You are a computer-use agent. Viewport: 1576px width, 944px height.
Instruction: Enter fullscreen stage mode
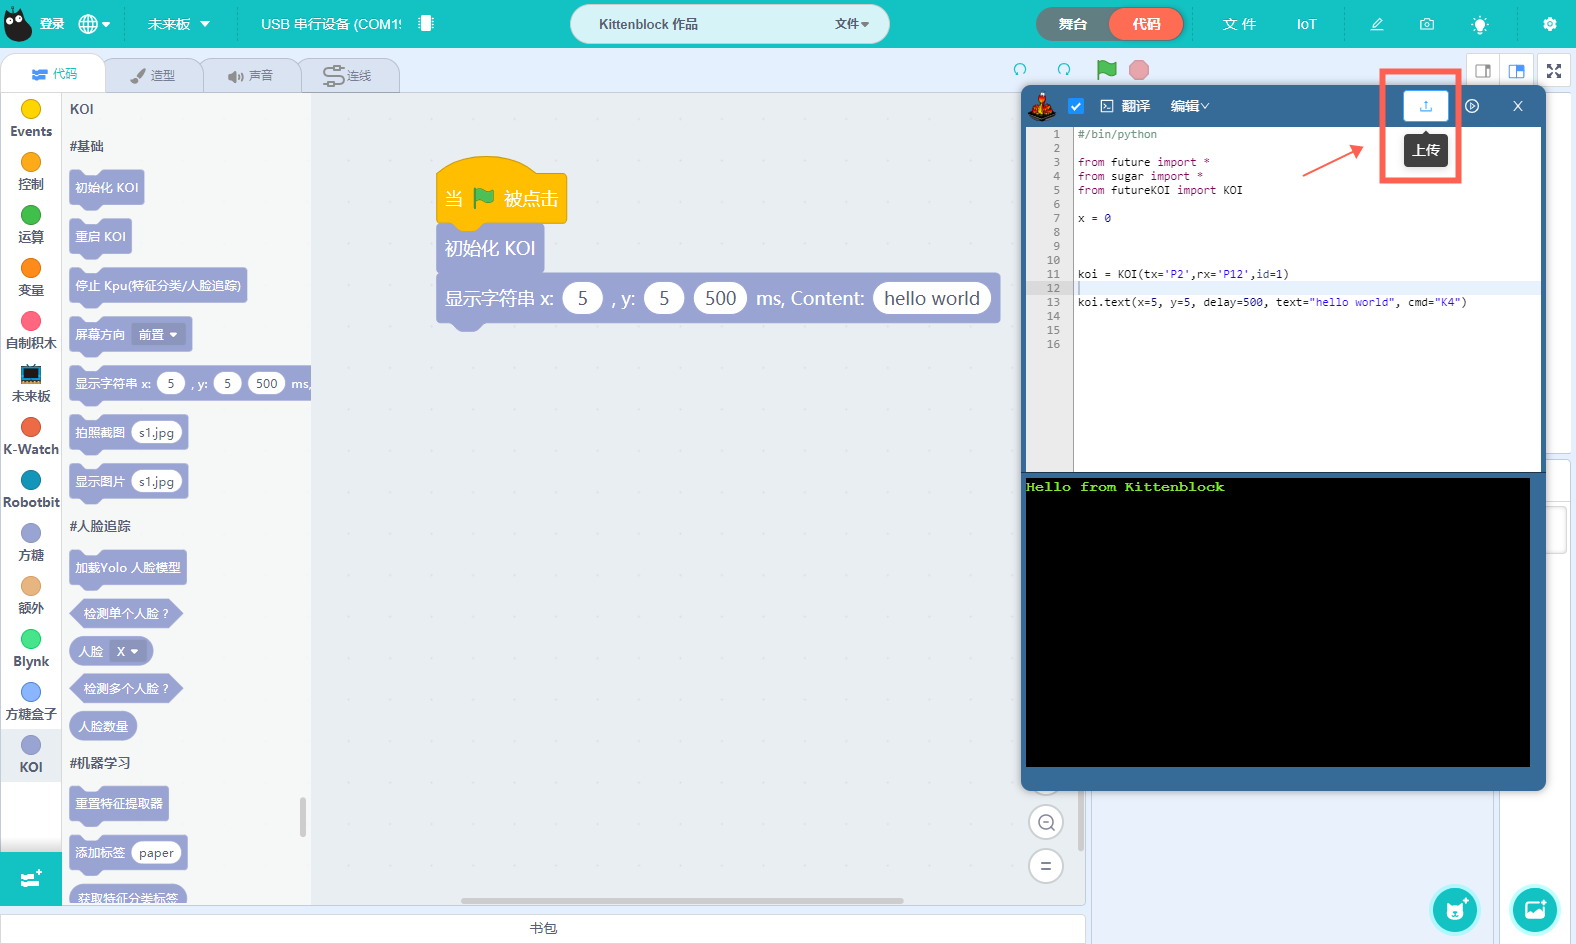tap(1554, 71)
